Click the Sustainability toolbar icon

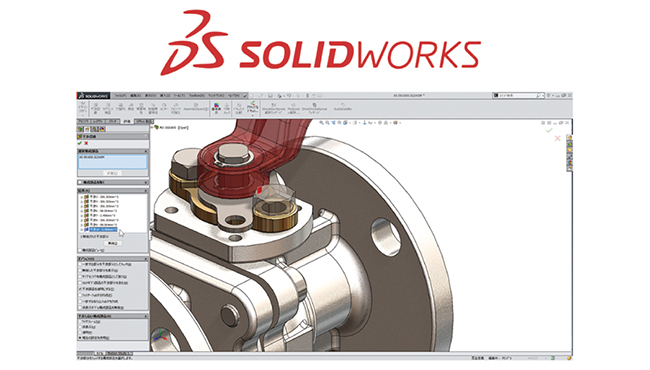[x=342, y=107]
